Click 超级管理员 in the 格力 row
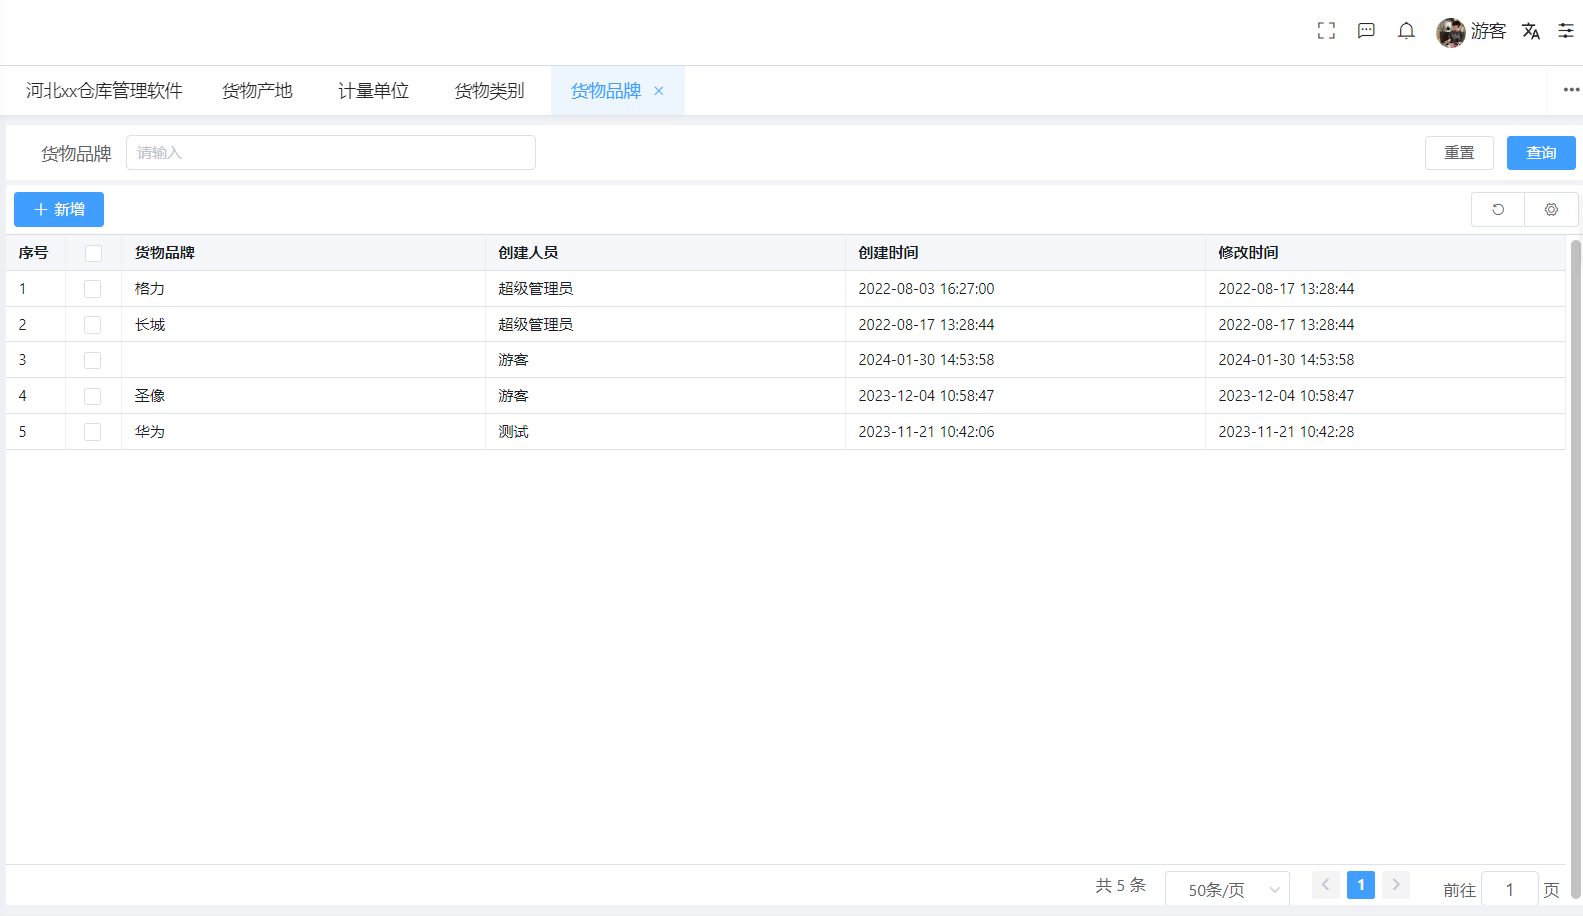The height and width of the screenshot is (916, 1583). click(x=536, y=289)
